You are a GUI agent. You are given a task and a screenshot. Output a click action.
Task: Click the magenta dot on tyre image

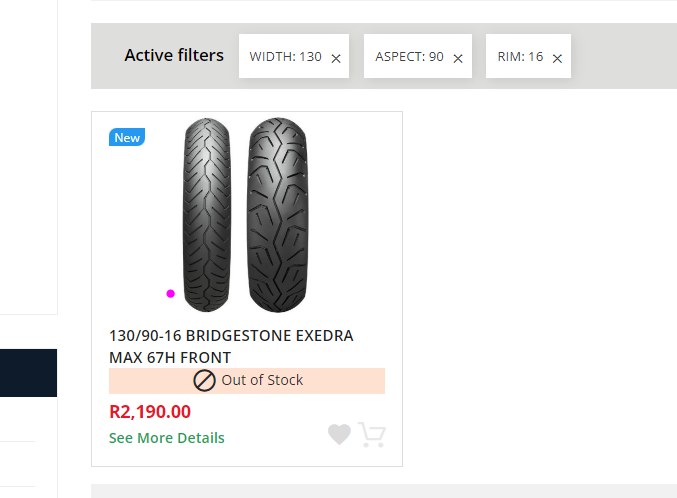(171, 294)
